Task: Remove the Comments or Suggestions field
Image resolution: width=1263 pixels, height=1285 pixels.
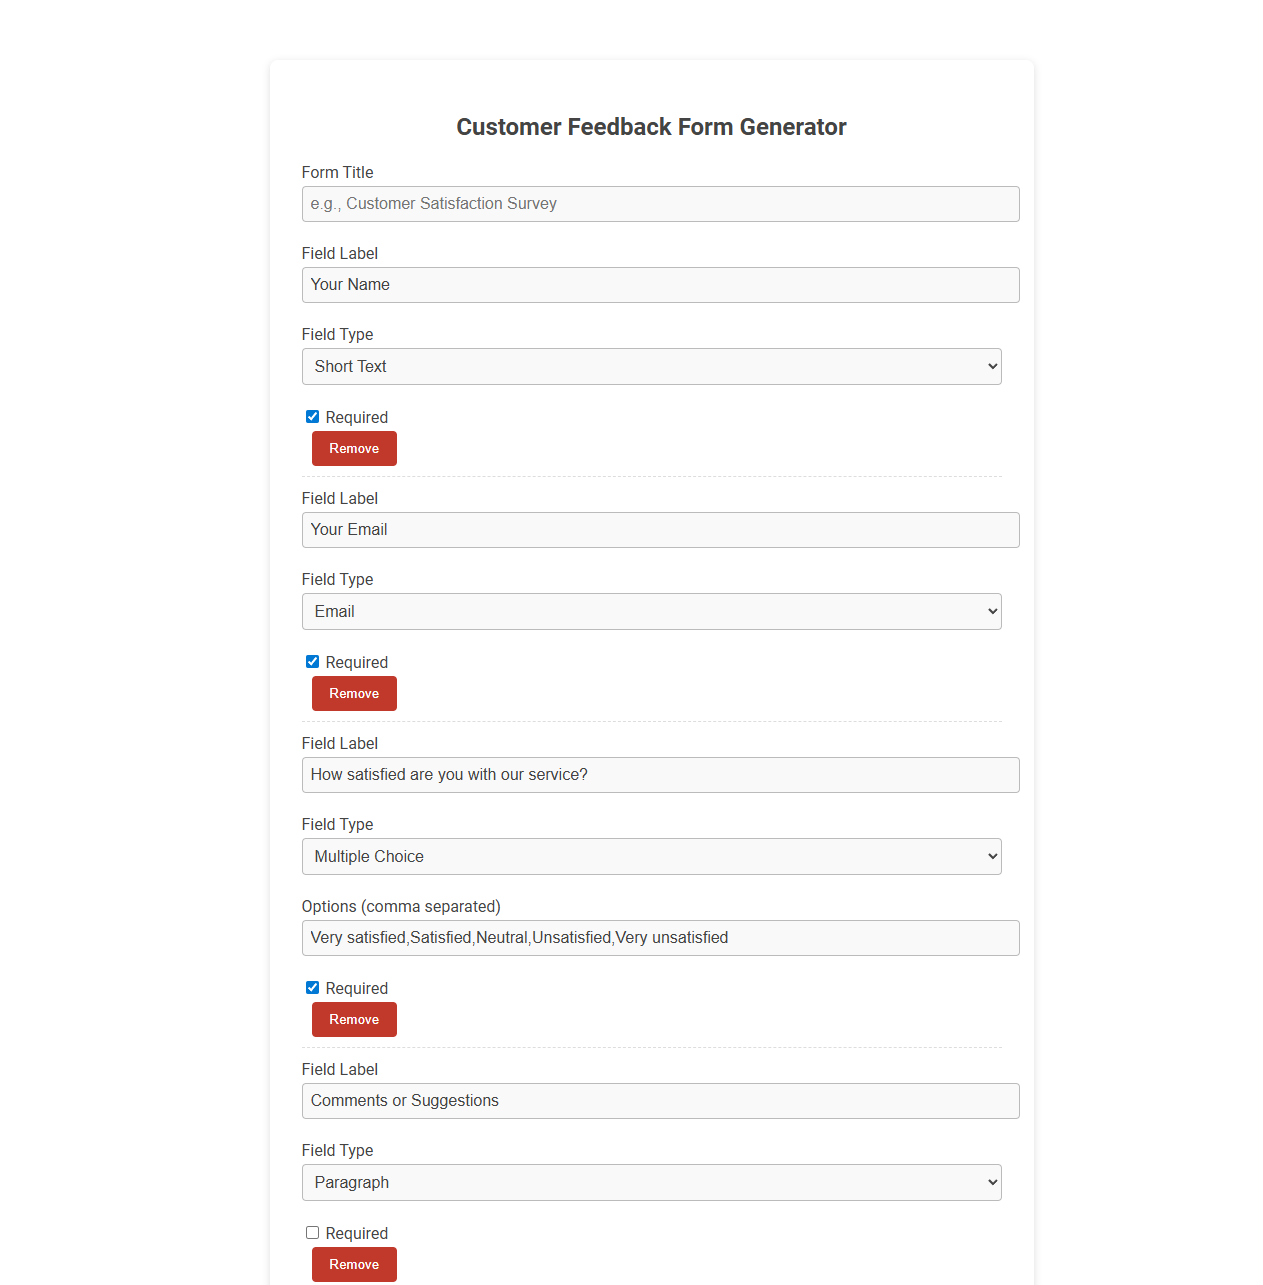Action: (x=354, y=1264)
